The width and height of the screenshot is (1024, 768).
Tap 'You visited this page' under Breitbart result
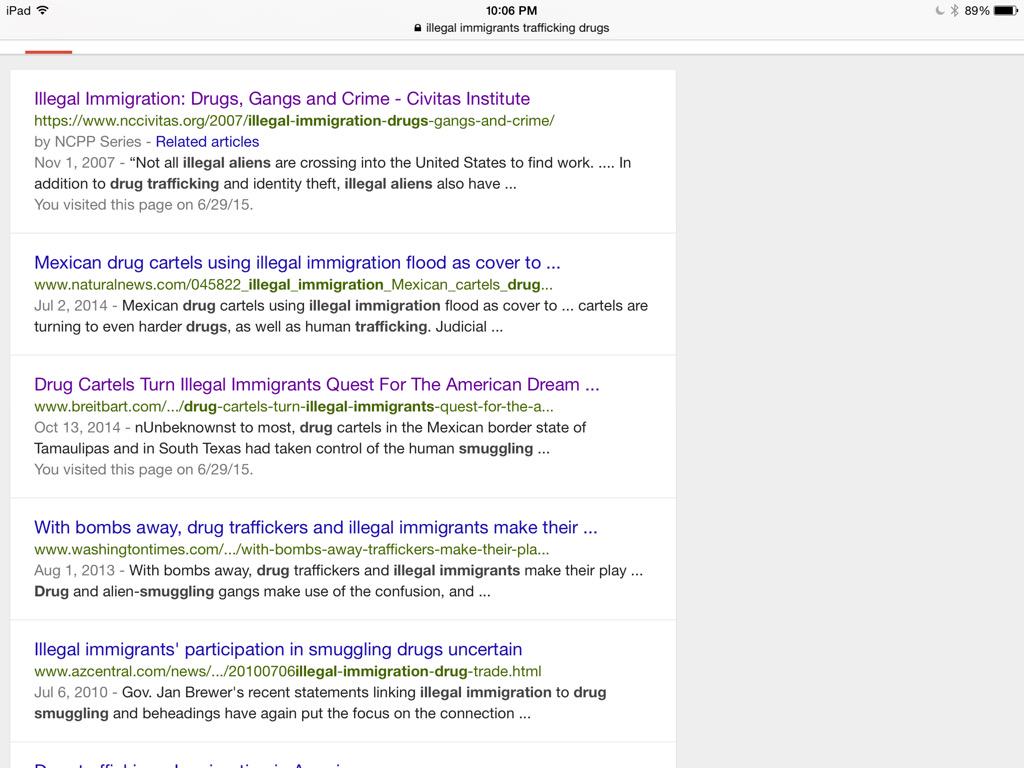[x=144, y=470]
